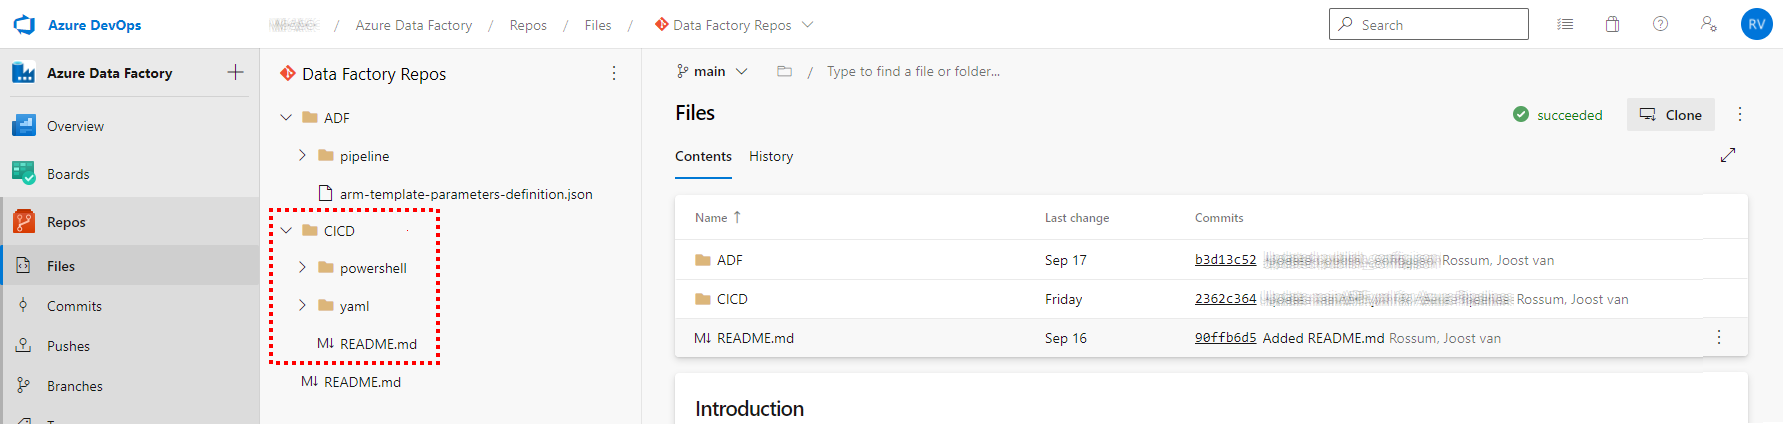
Task: Expand the pipeline folder
Action: coord(302,156)
